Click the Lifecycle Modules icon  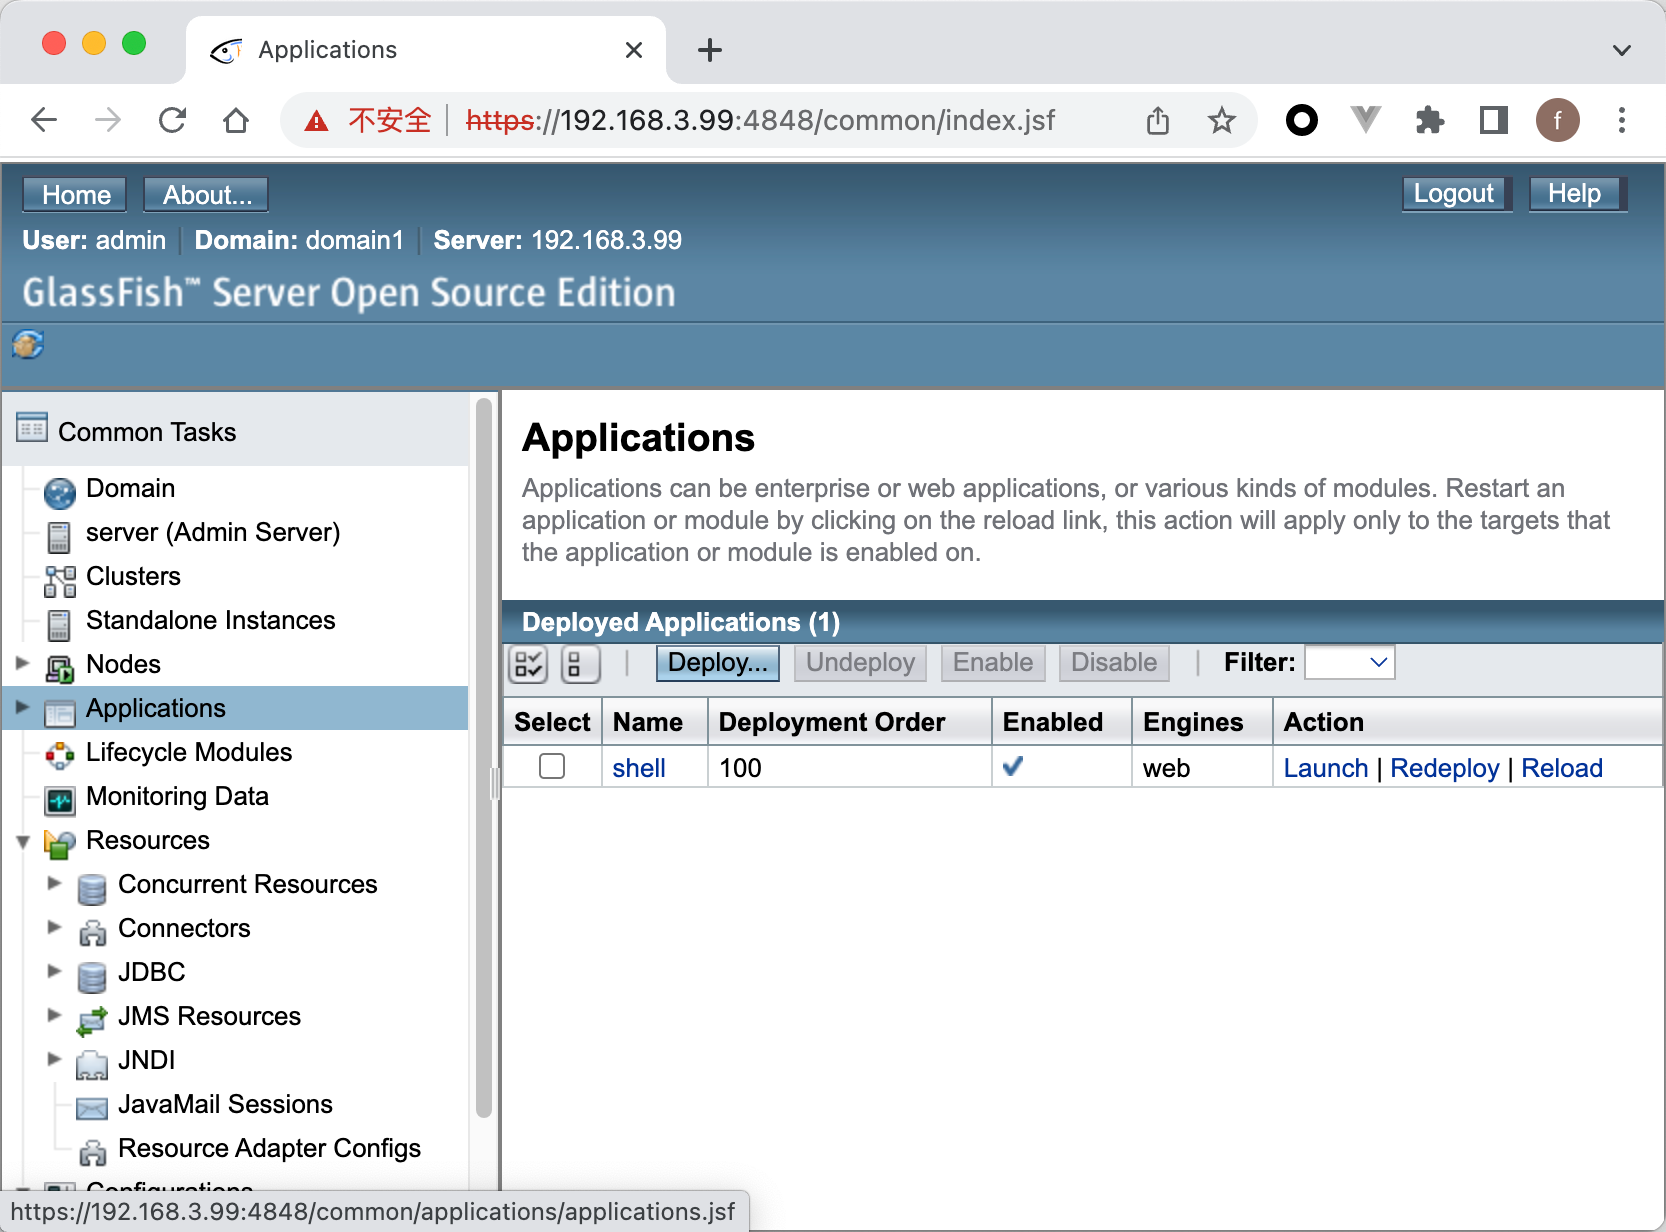coord(60,755)
